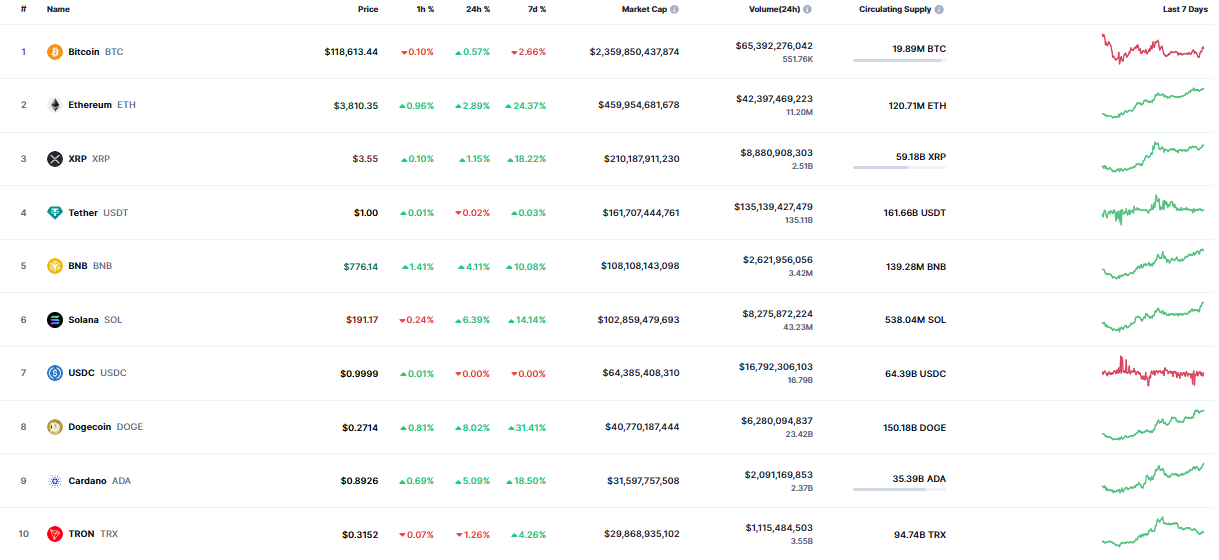Click the Bitcoin coin logo icon

tap(54, 52)
